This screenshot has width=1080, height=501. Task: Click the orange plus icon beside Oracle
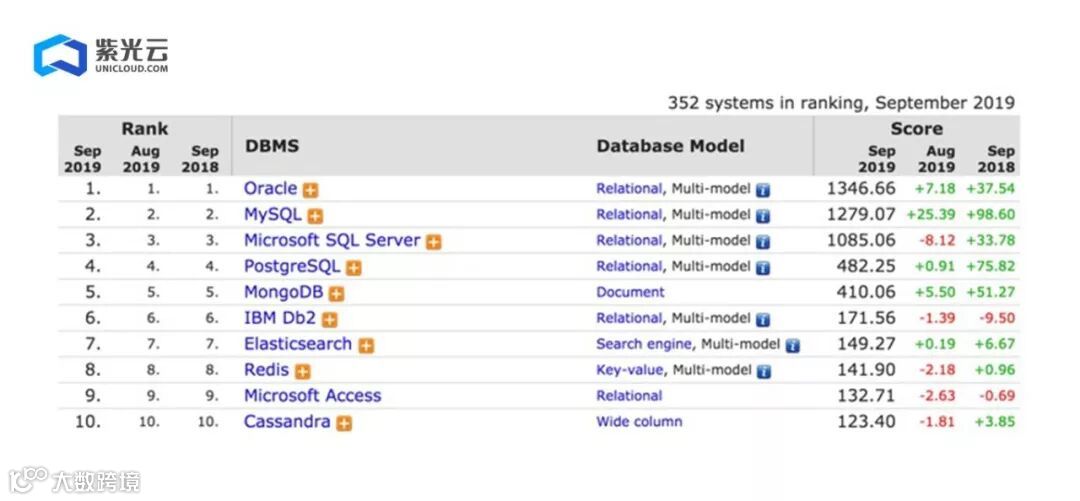click(x=311, y=190)
